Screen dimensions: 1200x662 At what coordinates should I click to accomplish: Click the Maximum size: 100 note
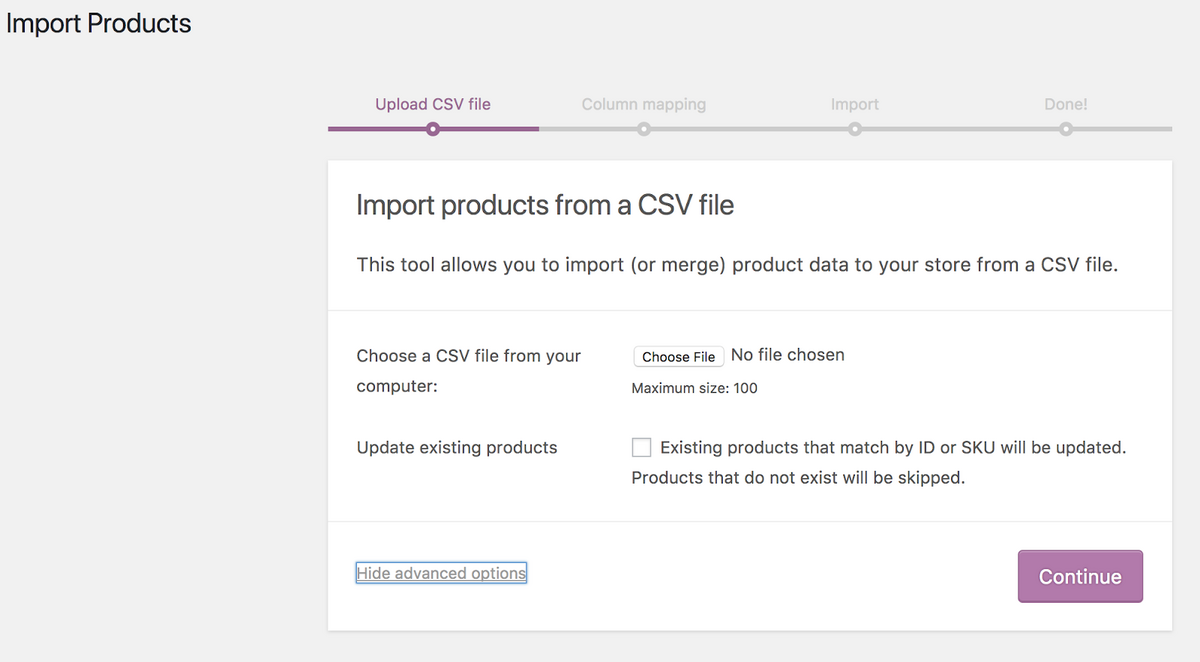pos(695,388)
